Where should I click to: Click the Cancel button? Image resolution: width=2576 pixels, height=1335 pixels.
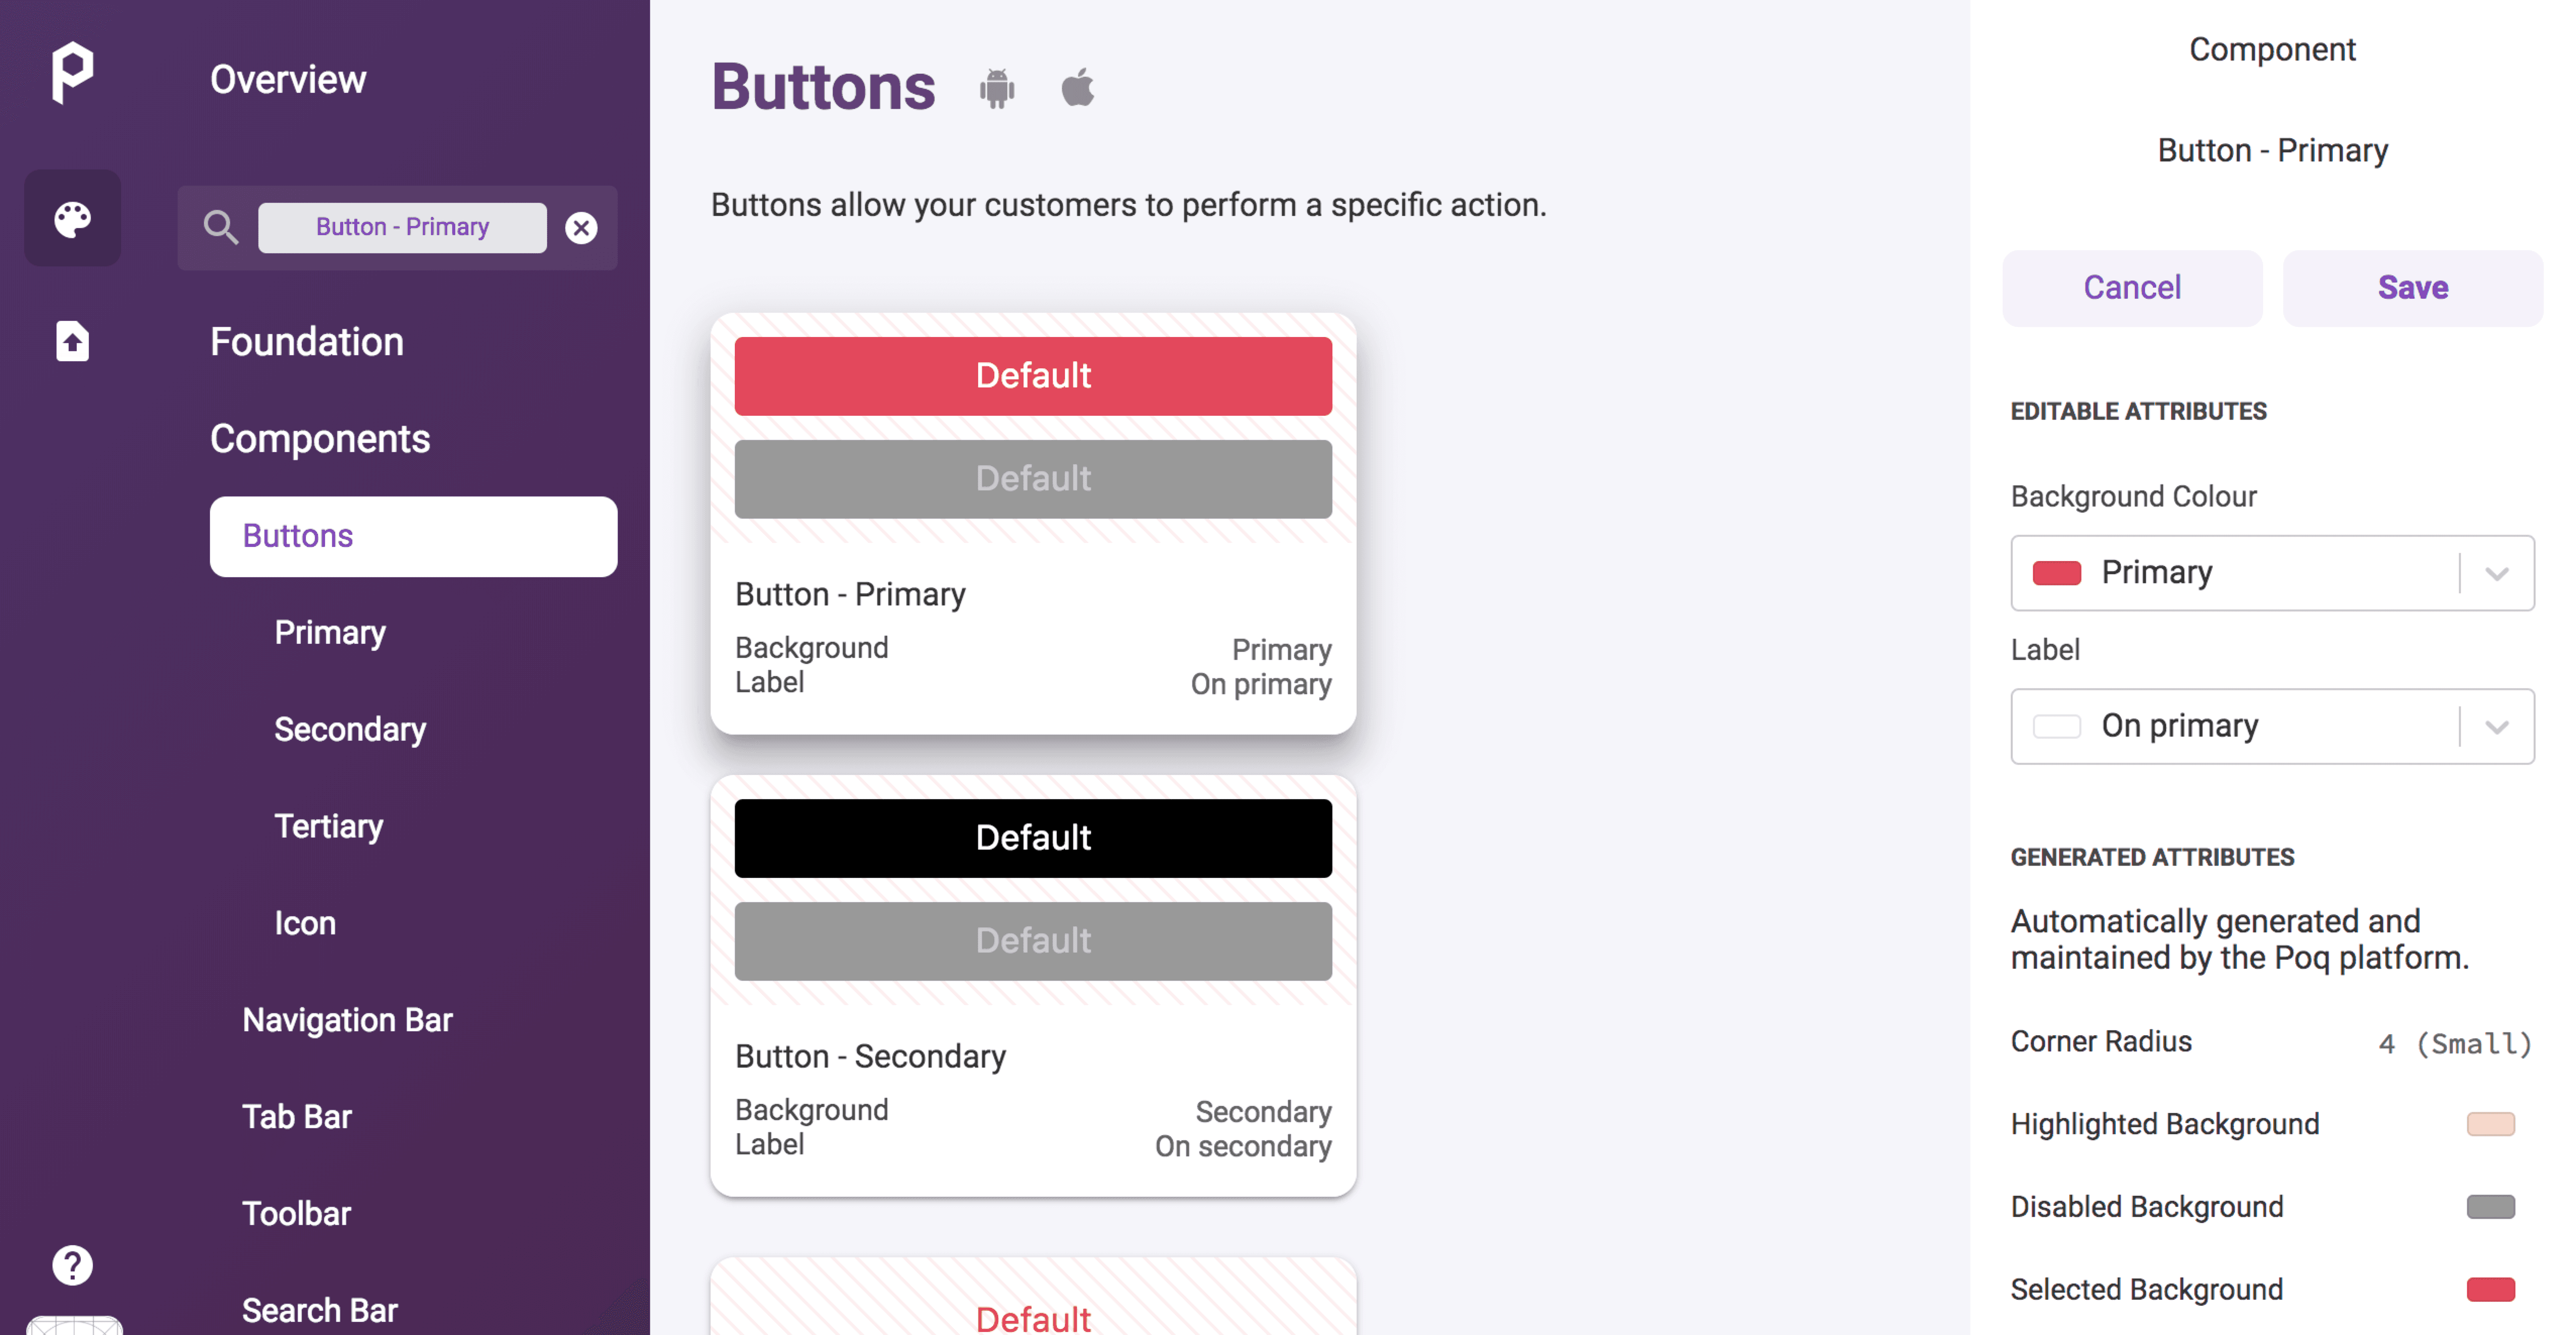click(2132, 288)
